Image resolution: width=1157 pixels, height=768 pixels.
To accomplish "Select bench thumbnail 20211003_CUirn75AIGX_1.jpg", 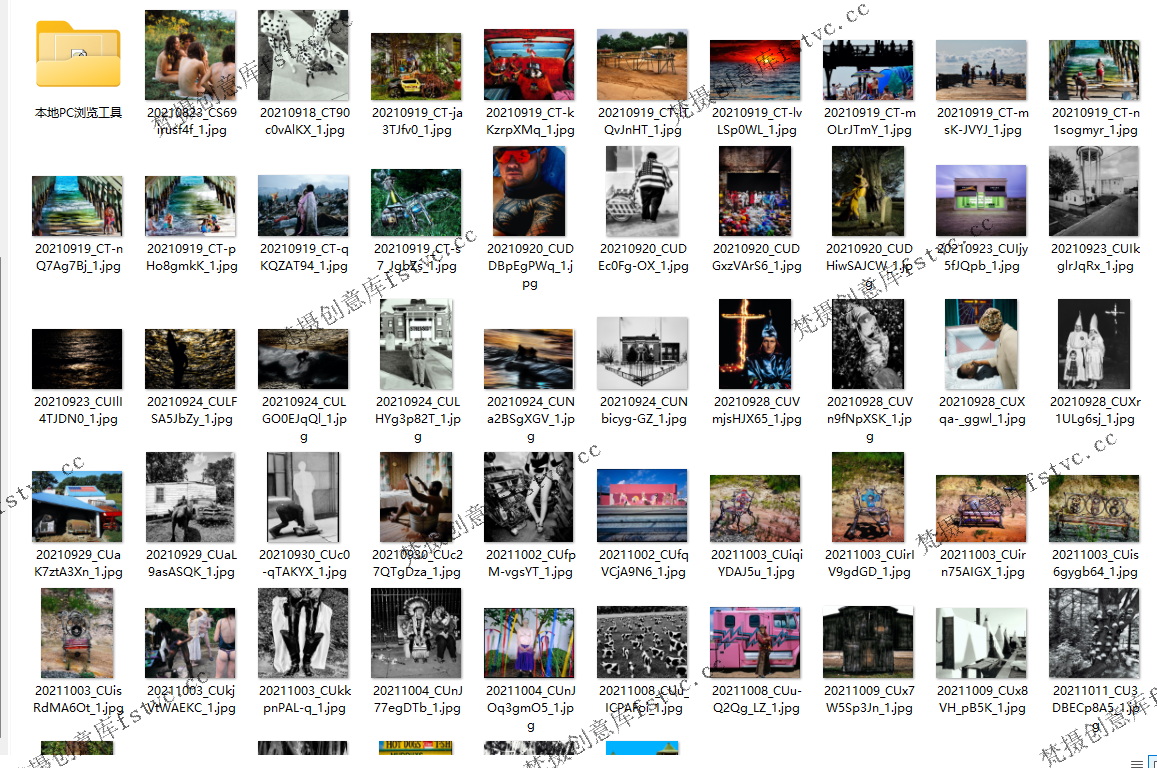I will pos(981,508).
